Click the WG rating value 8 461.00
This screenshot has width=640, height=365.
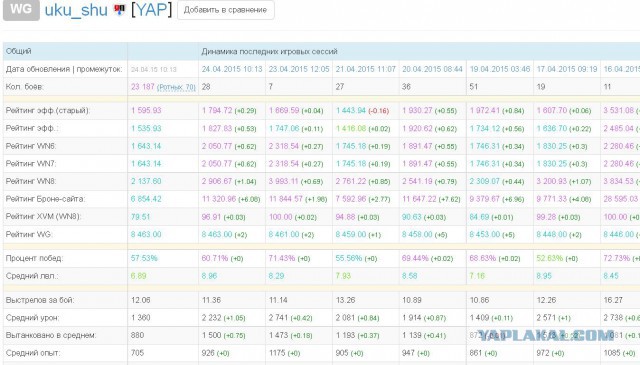click(284, 234)
